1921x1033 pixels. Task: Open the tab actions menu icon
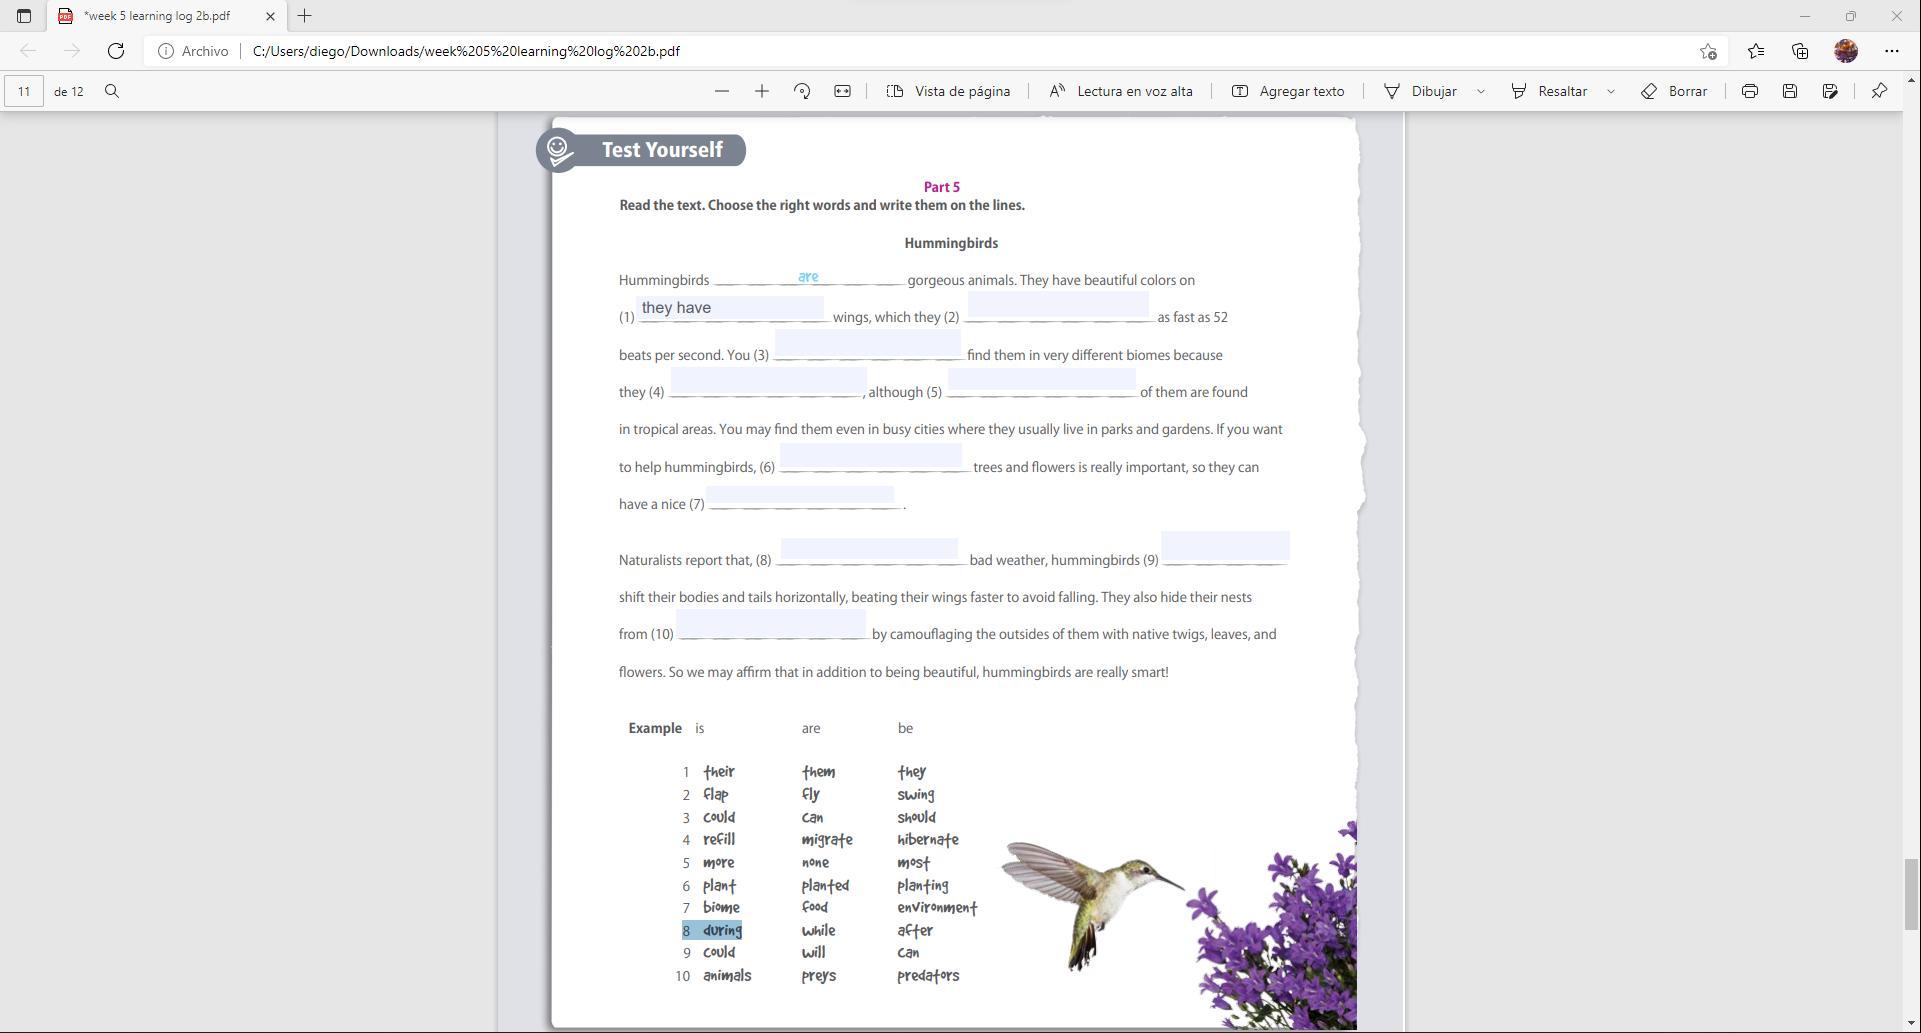tap(24, 16)
